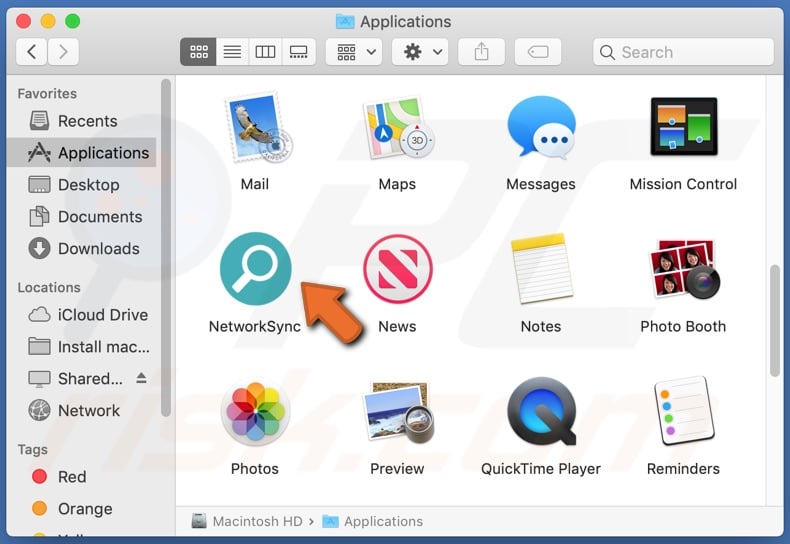Open the Photo Booth icon
790x544 pixels.
(x=684, y=268)
